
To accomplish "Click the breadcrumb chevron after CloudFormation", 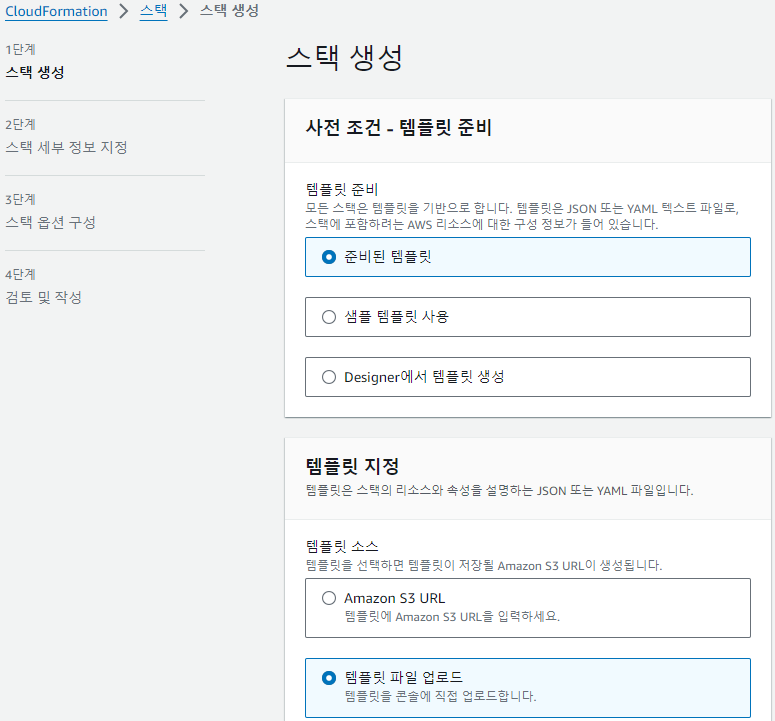I will click(124, 11).
